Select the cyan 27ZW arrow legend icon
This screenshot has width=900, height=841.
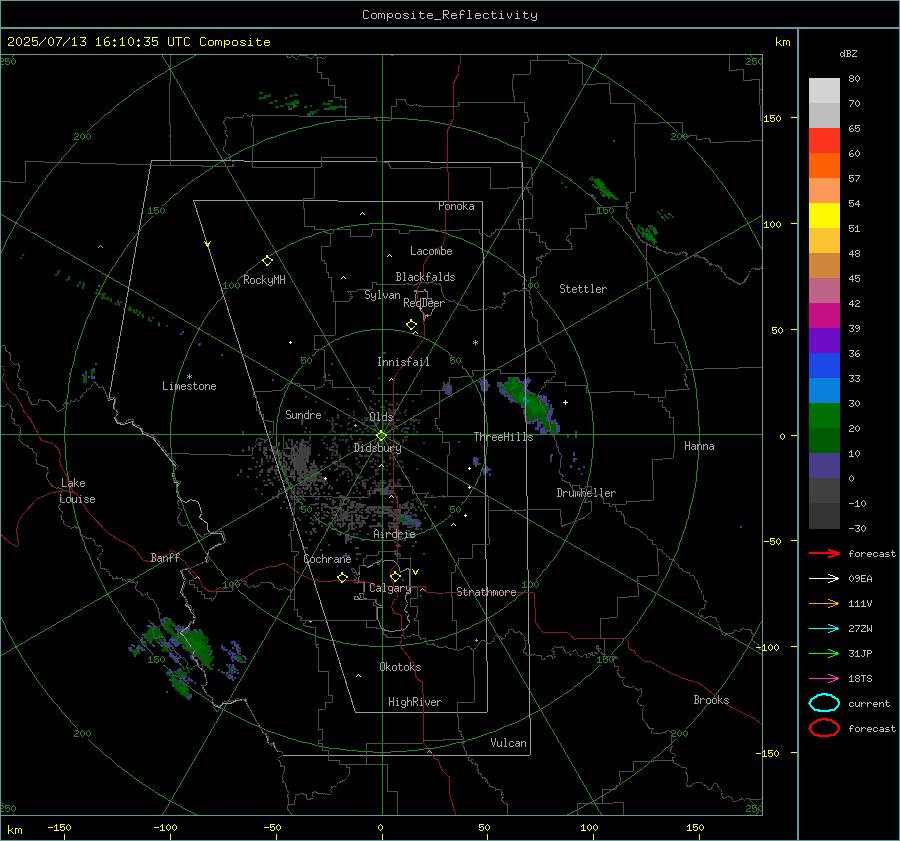click(824, 629)
